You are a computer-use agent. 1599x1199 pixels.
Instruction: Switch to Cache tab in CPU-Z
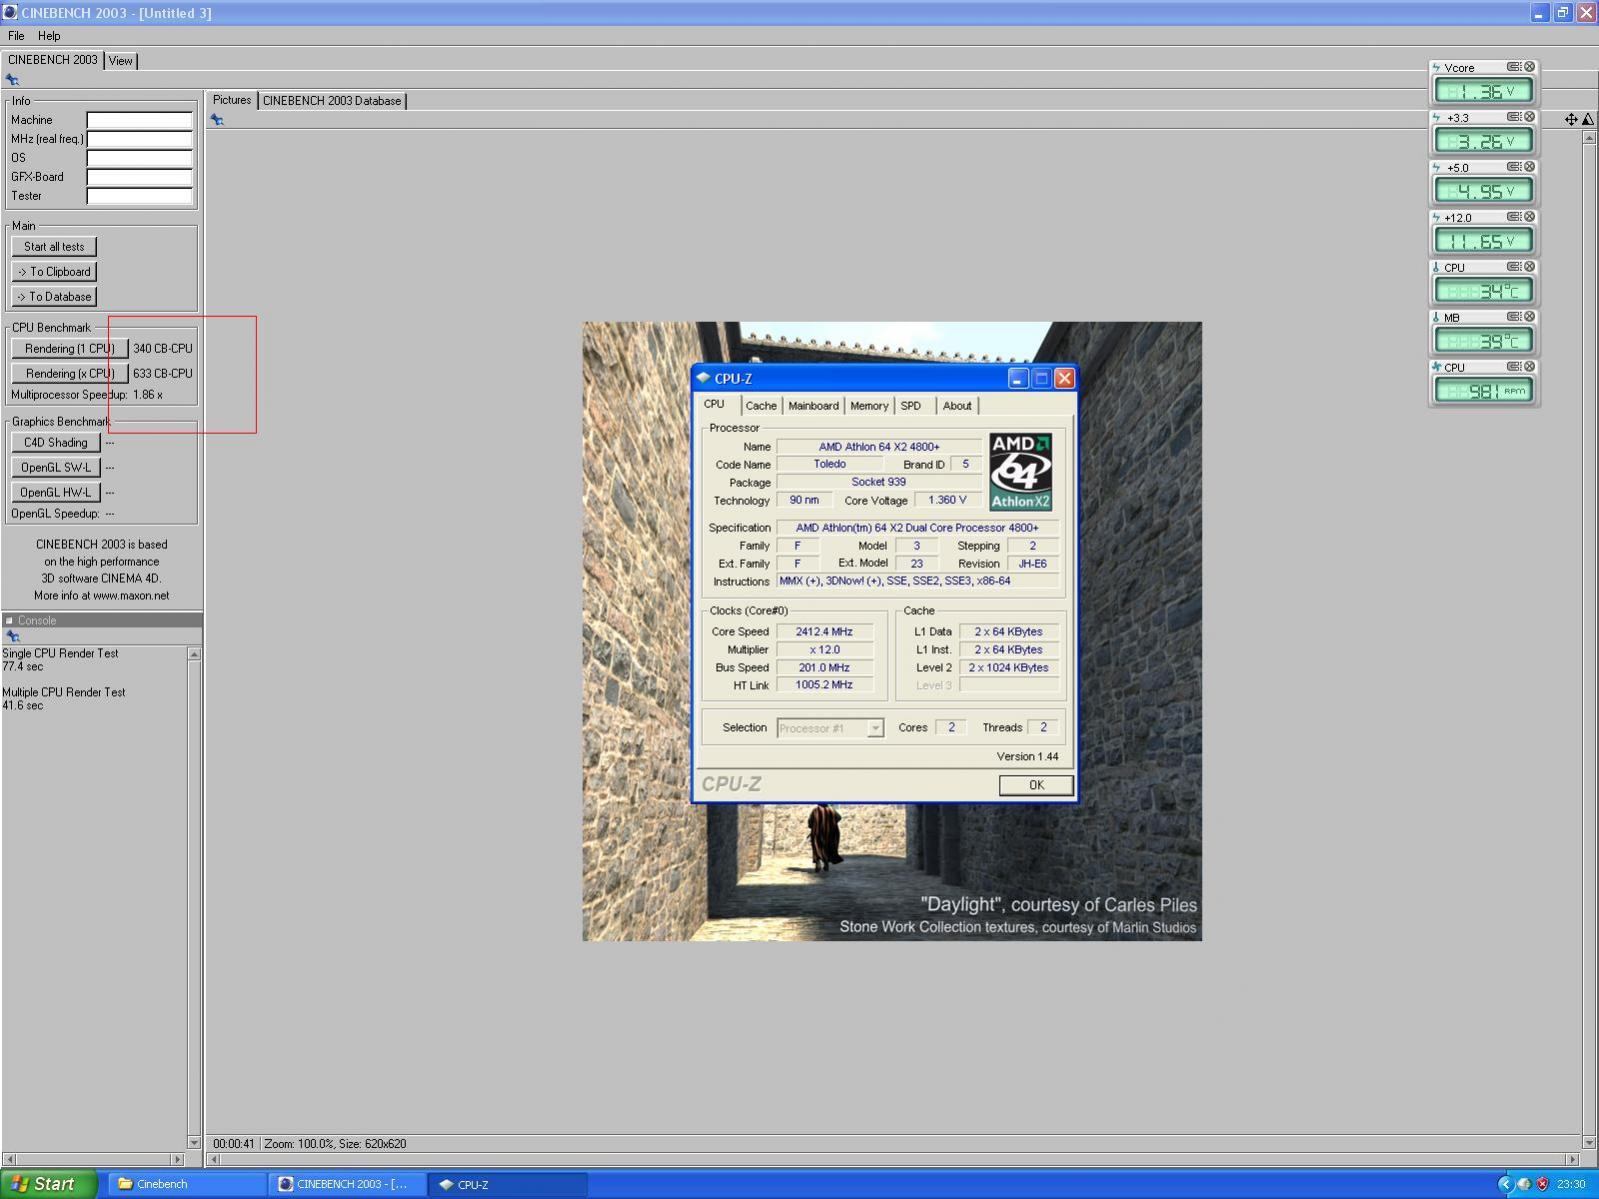tap(761, 406)
